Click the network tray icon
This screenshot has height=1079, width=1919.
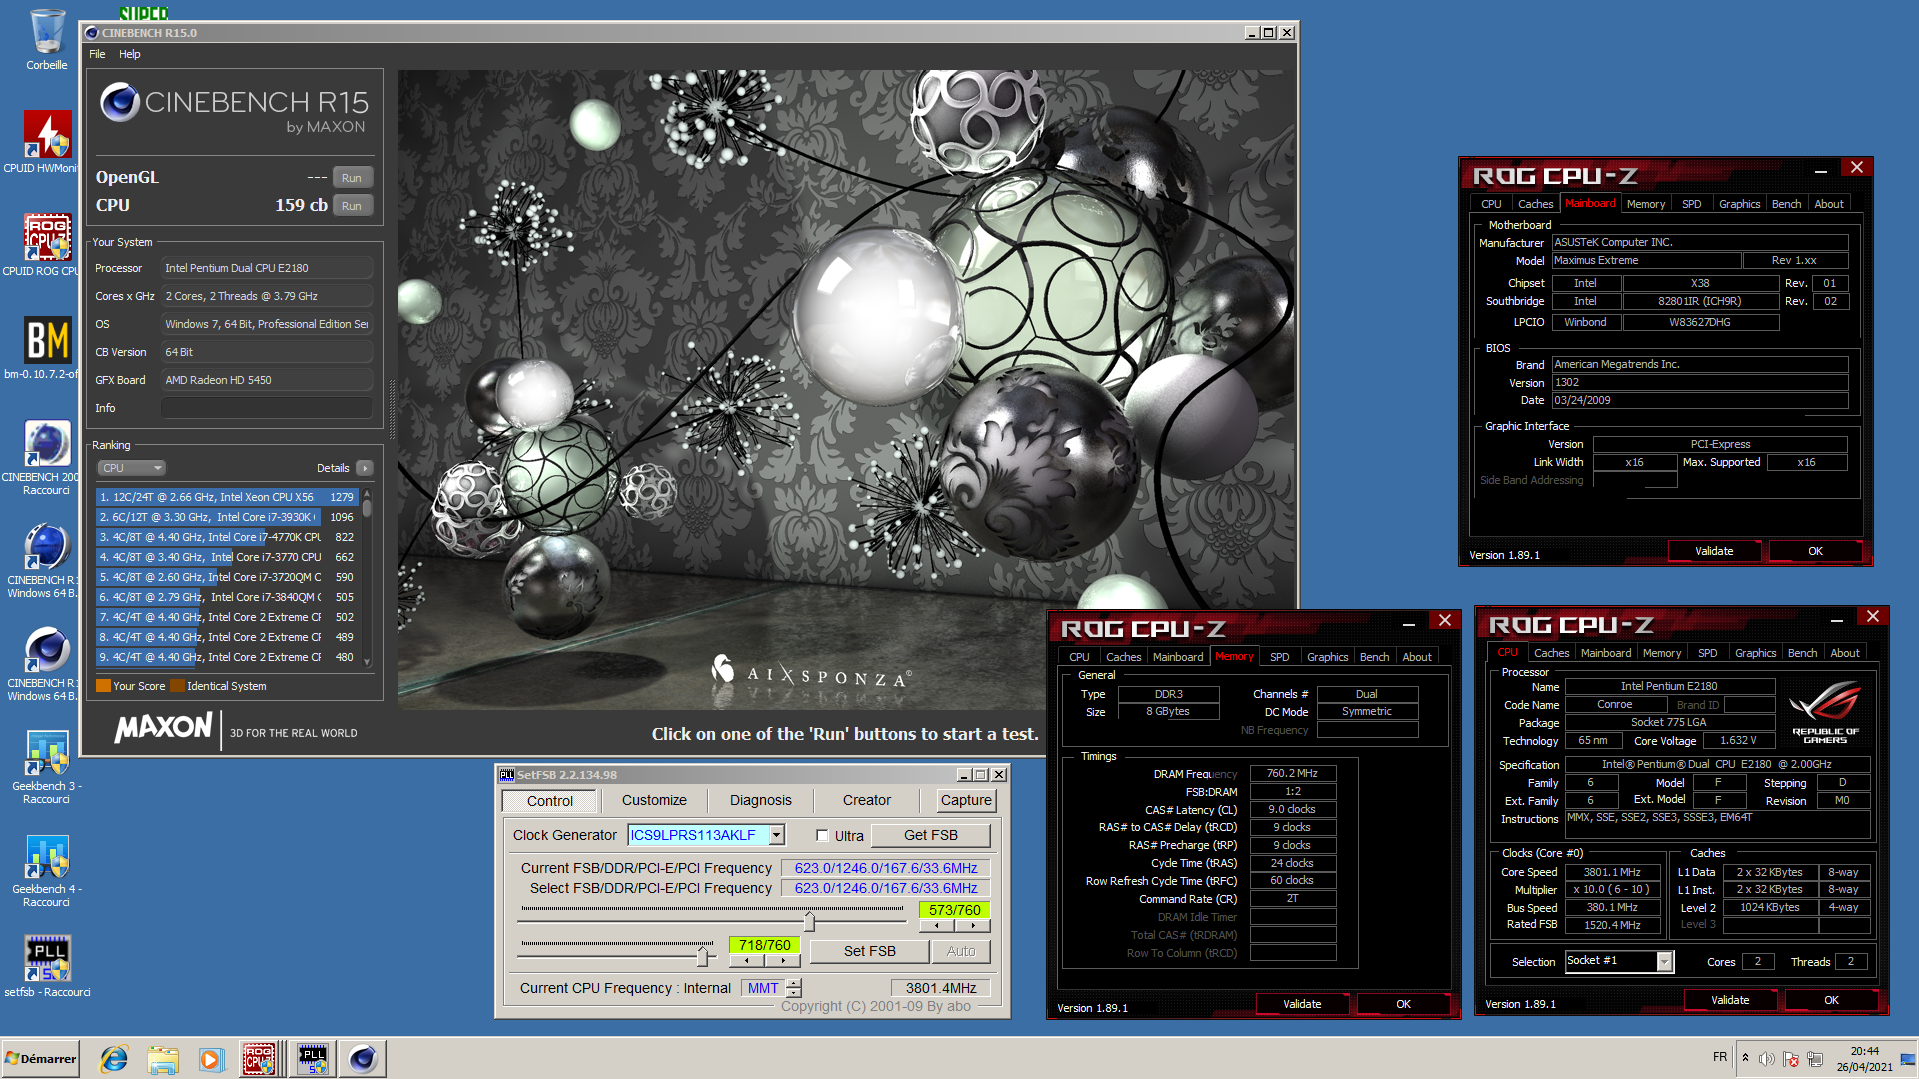(x=1815, y=1058)
